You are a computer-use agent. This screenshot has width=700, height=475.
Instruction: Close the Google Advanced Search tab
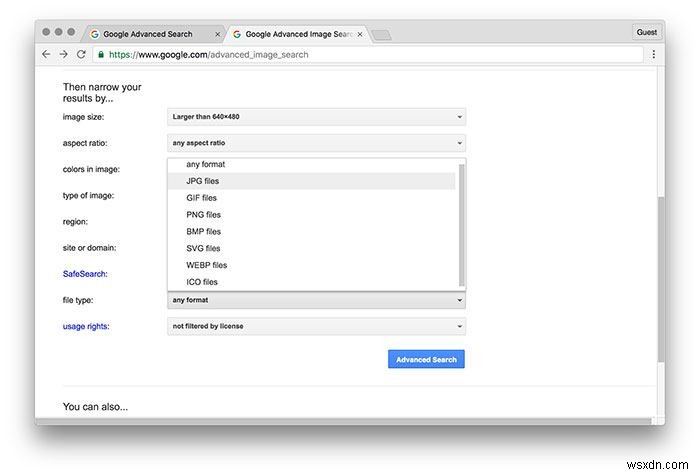click(217, 34)
